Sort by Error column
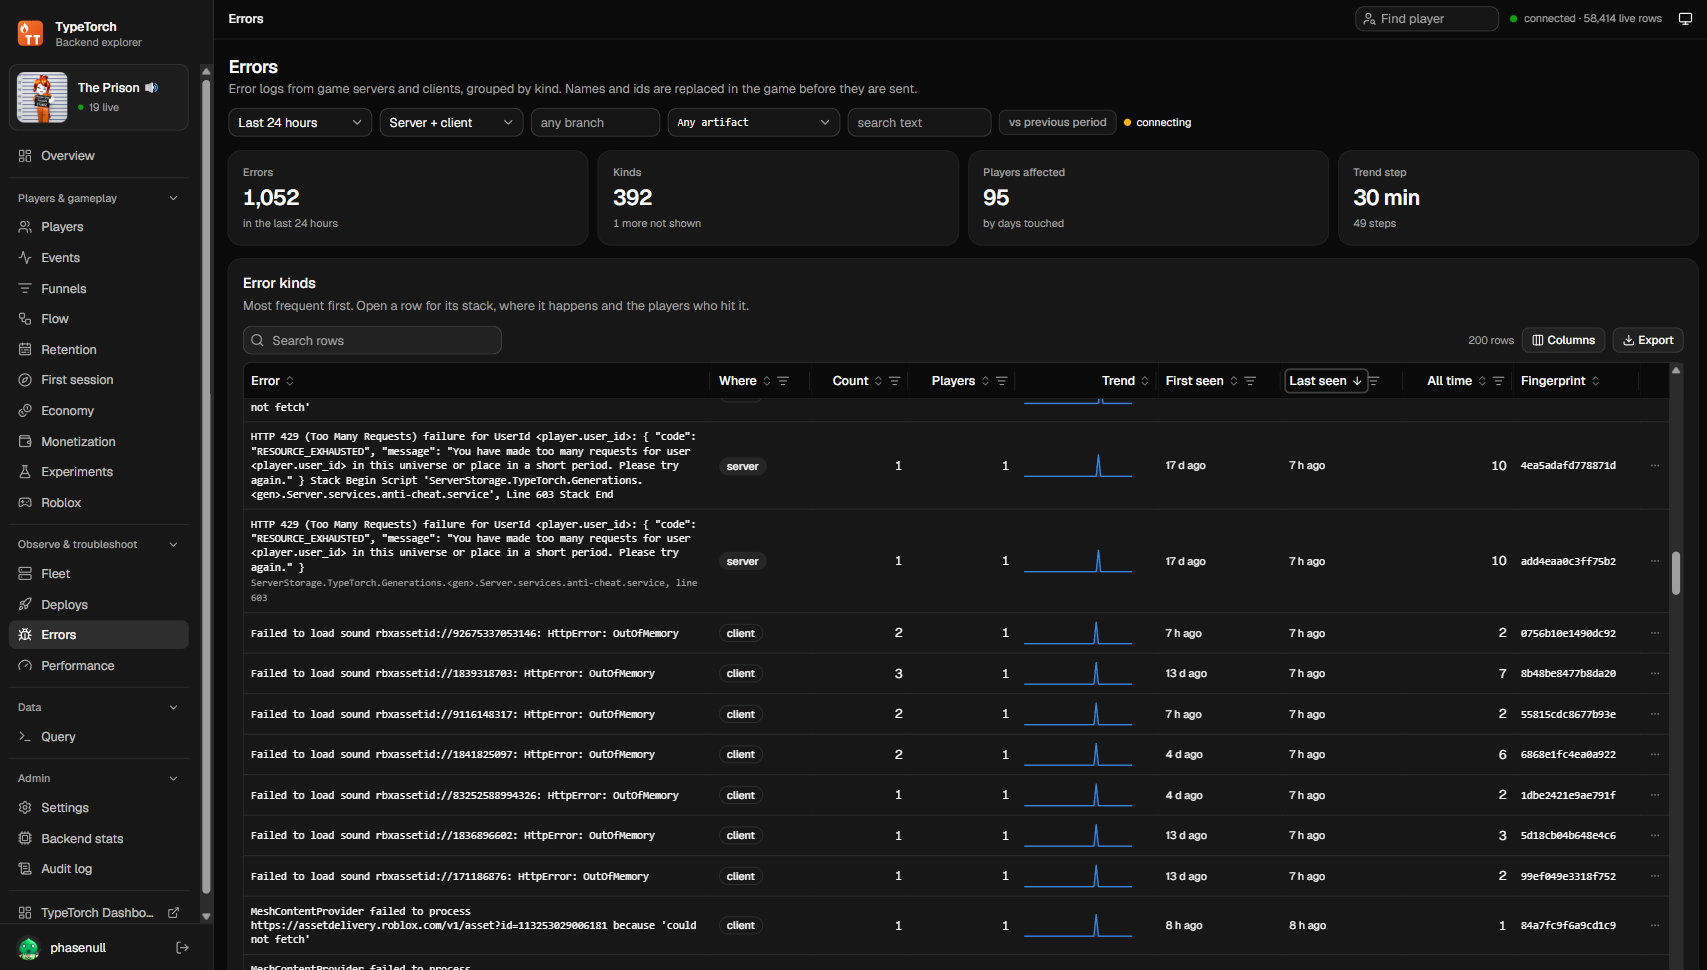 coord(272,381)
